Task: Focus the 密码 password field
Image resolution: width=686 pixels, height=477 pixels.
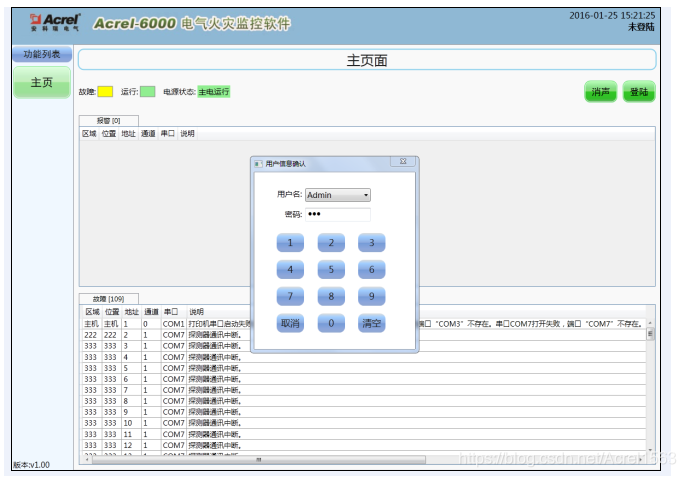Action: click(x=338, y=214)
